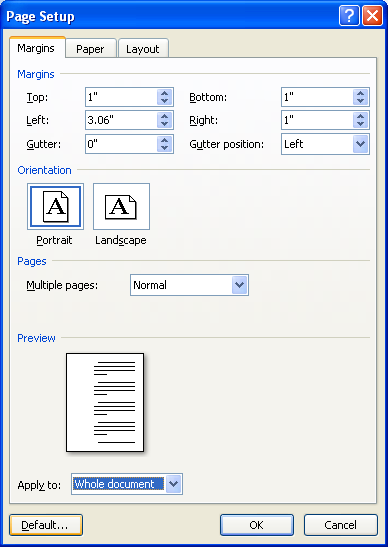The width and height of the screenshot is (388, 547).
Task: Confirm with the OK button
Action: tap(257, 525)
